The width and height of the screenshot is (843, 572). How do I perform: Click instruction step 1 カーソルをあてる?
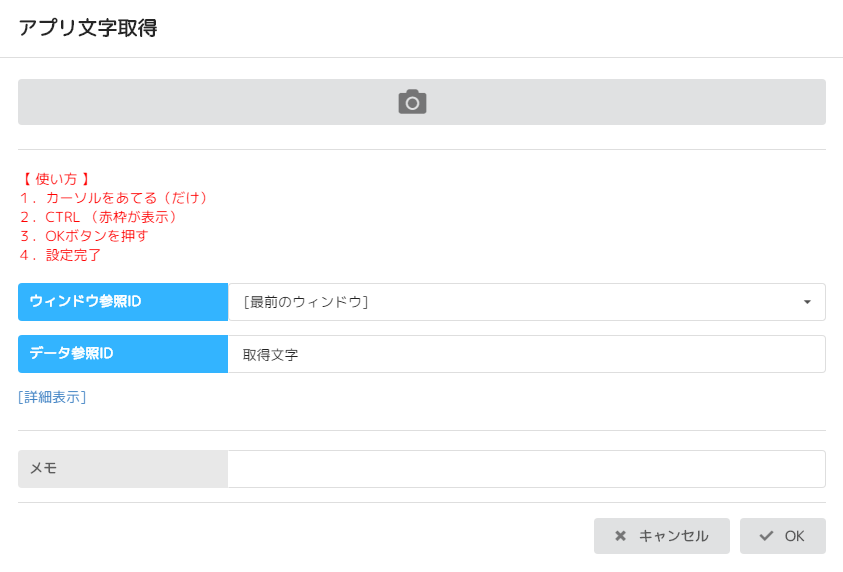click(113, 198)
